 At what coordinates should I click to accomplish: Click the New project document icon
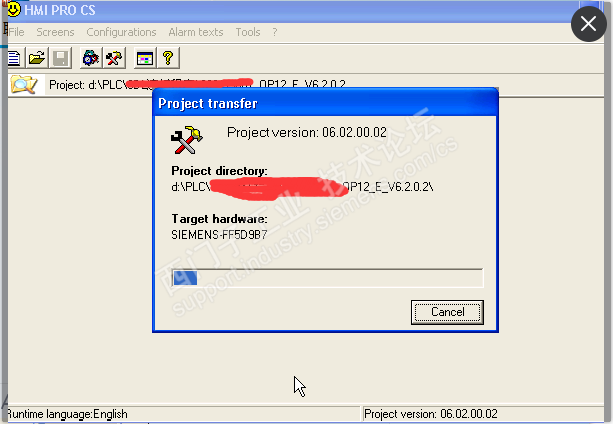point(15,58)
